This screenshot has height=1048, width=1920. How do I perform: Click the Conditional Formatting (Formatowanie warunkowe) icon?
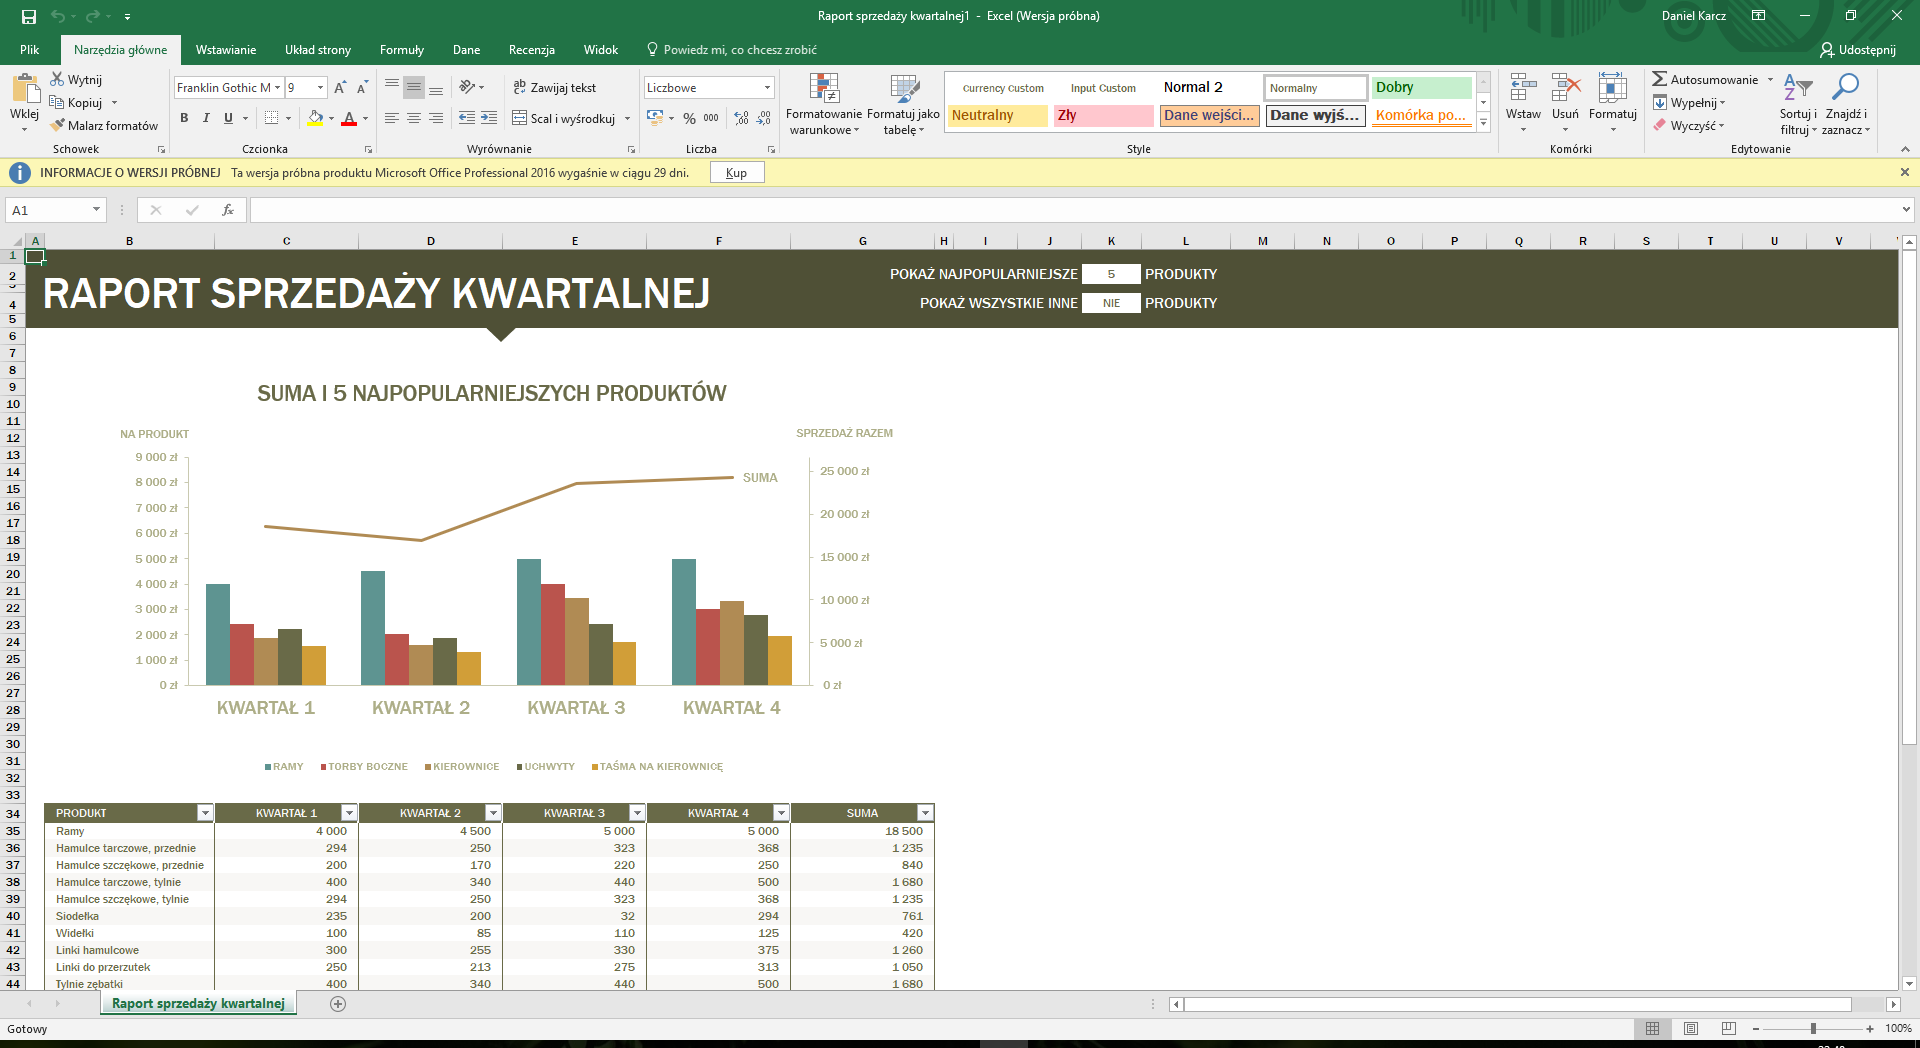823,89
